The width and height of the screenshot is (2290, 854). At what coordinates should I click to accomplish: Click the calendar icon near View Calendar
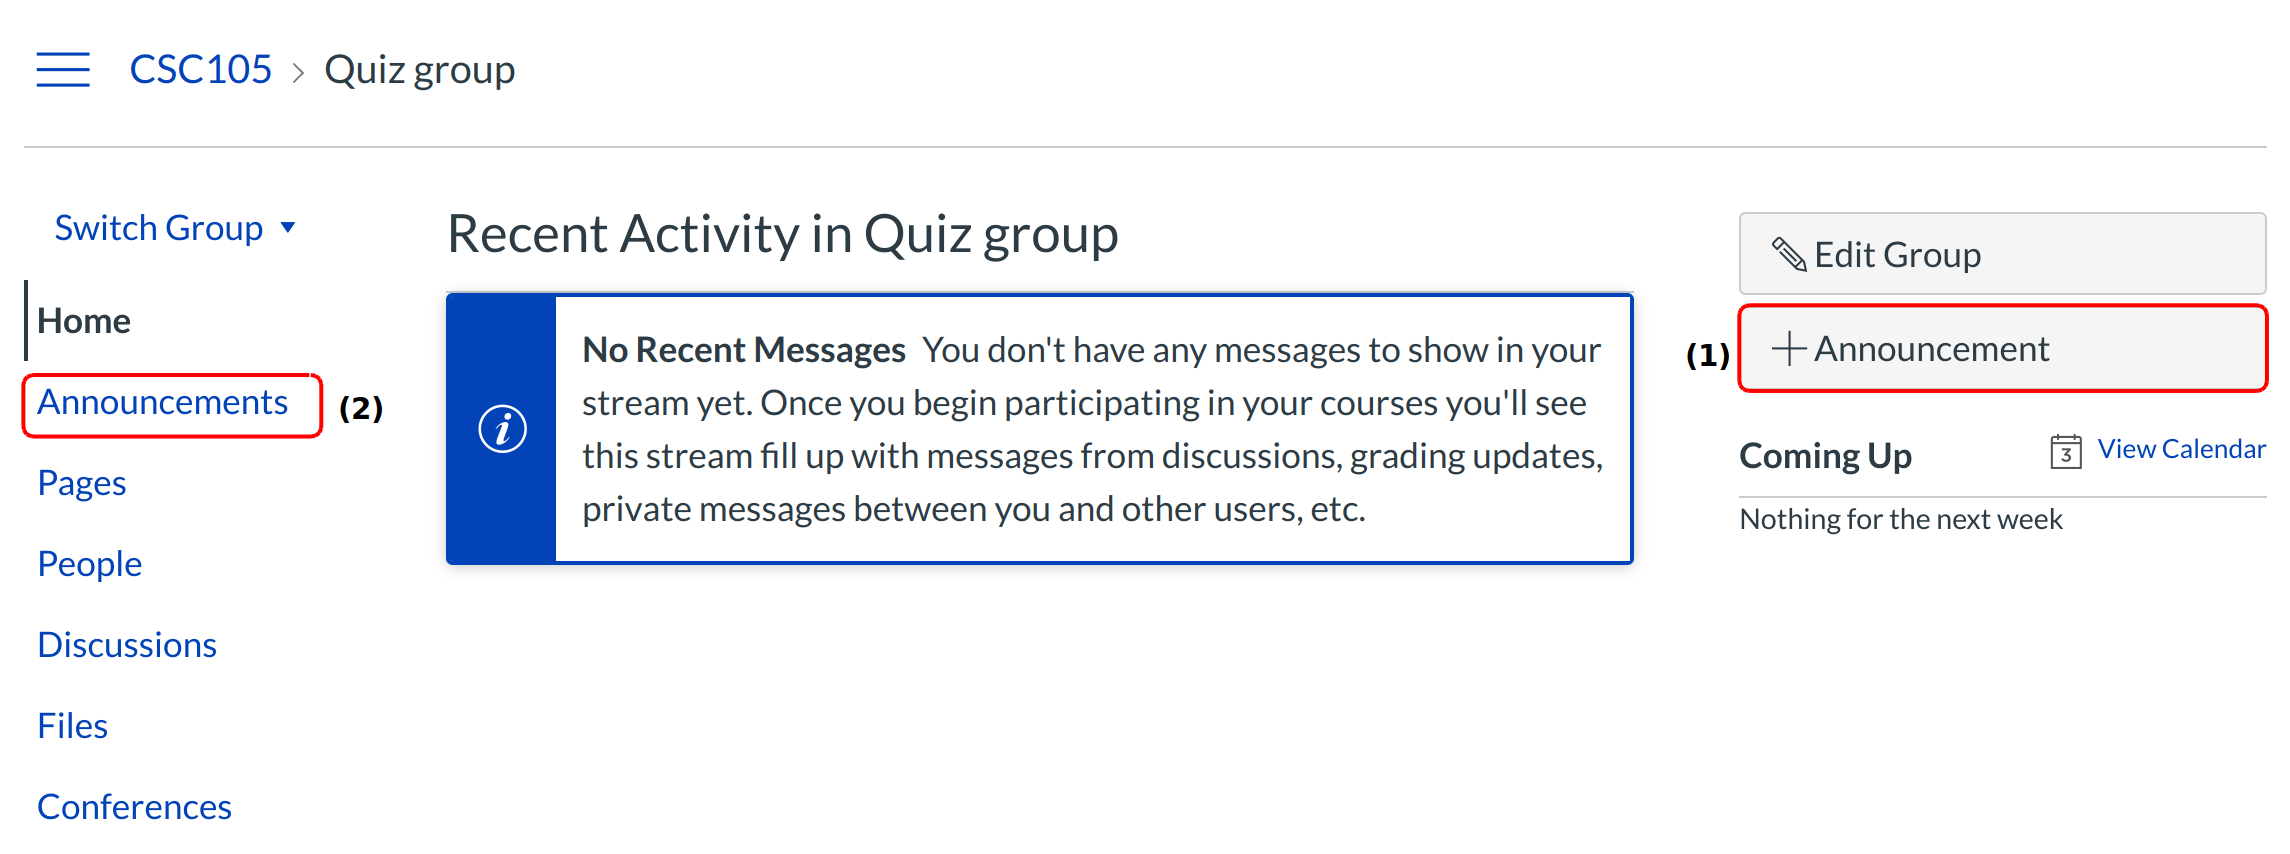click(x=2065, y=452)
